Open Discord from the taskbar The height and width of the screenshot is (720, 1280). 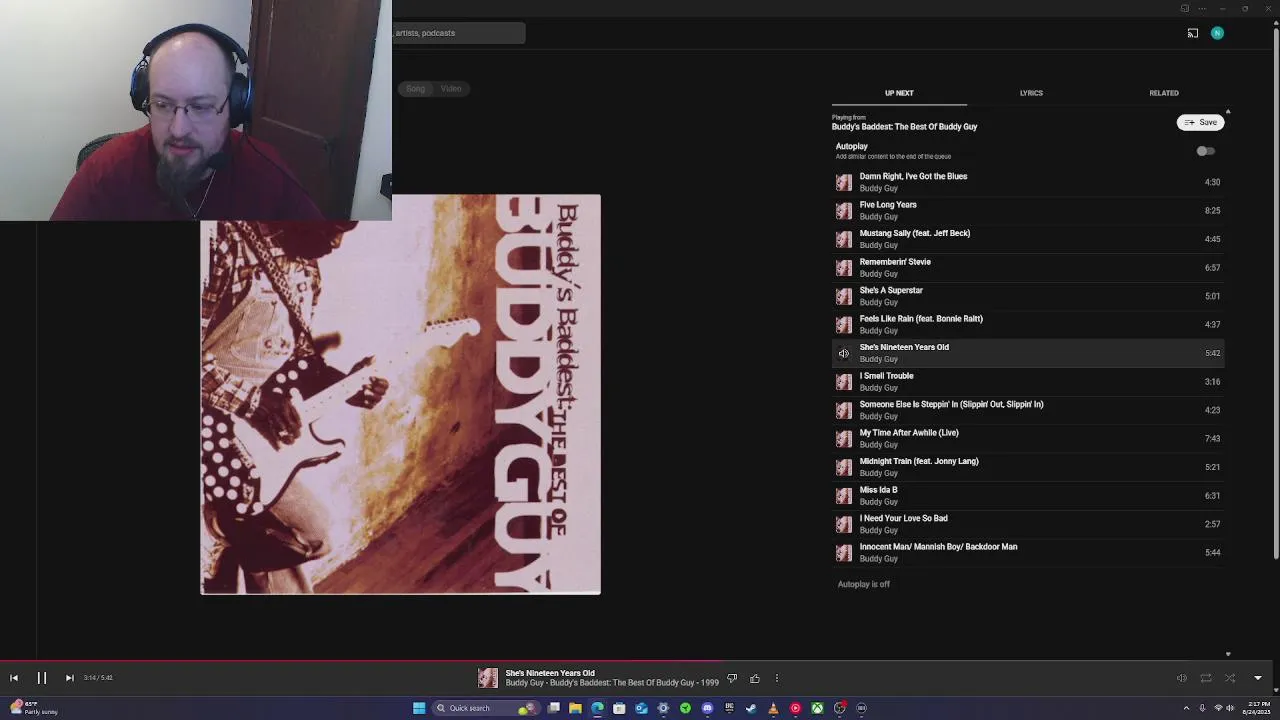coord(707,708)
